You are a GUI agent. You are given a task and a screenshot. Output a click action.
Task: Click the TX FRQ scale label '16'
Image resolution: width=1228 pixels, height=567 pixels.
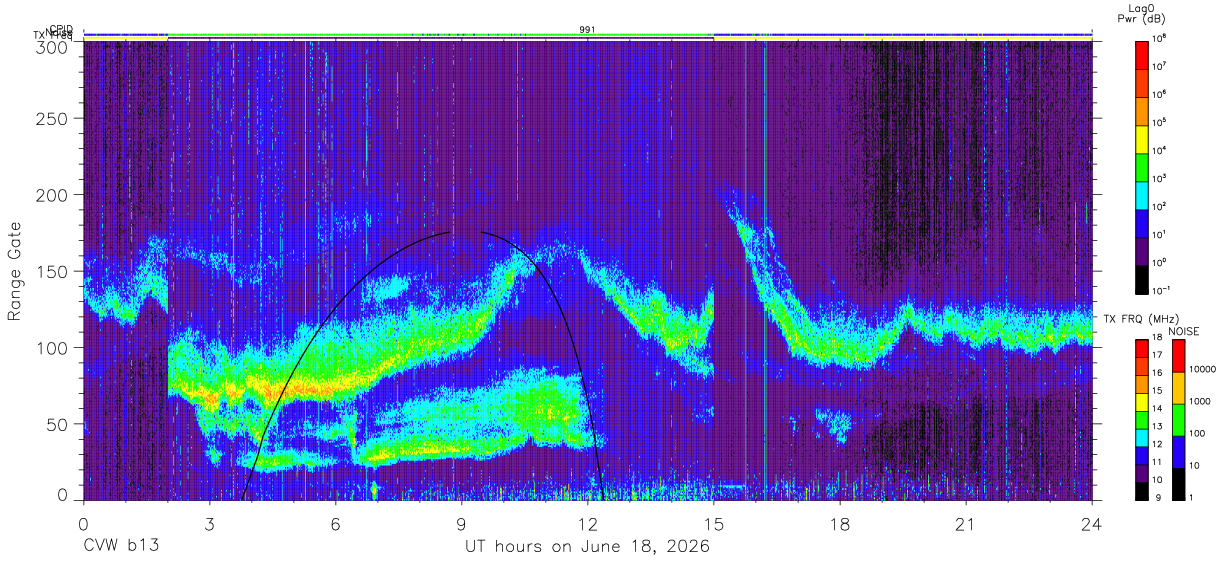[1158, 373]
